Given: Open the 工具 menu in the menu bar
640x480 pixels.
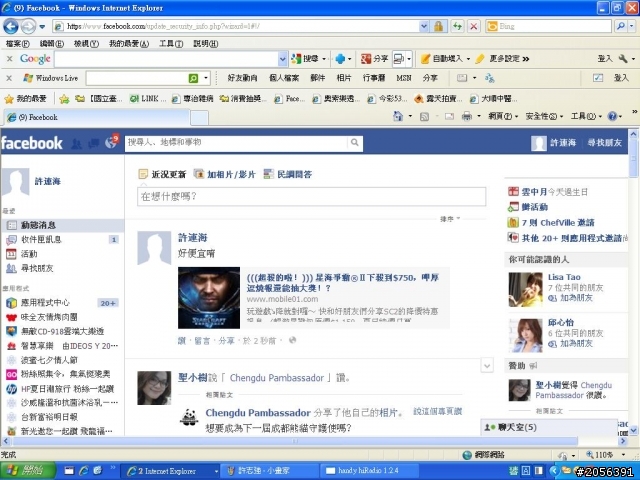Looking at the screenshot, I should (x=171, y=44).
